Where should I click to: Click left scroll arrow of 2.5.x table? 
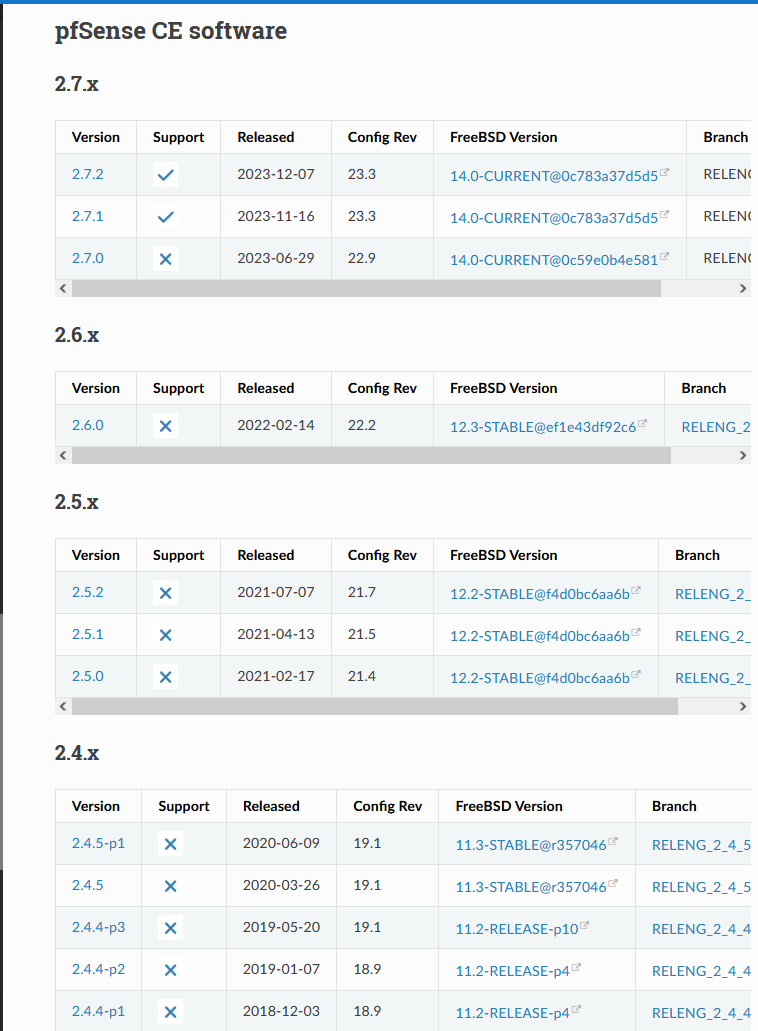tap(63, 706)
